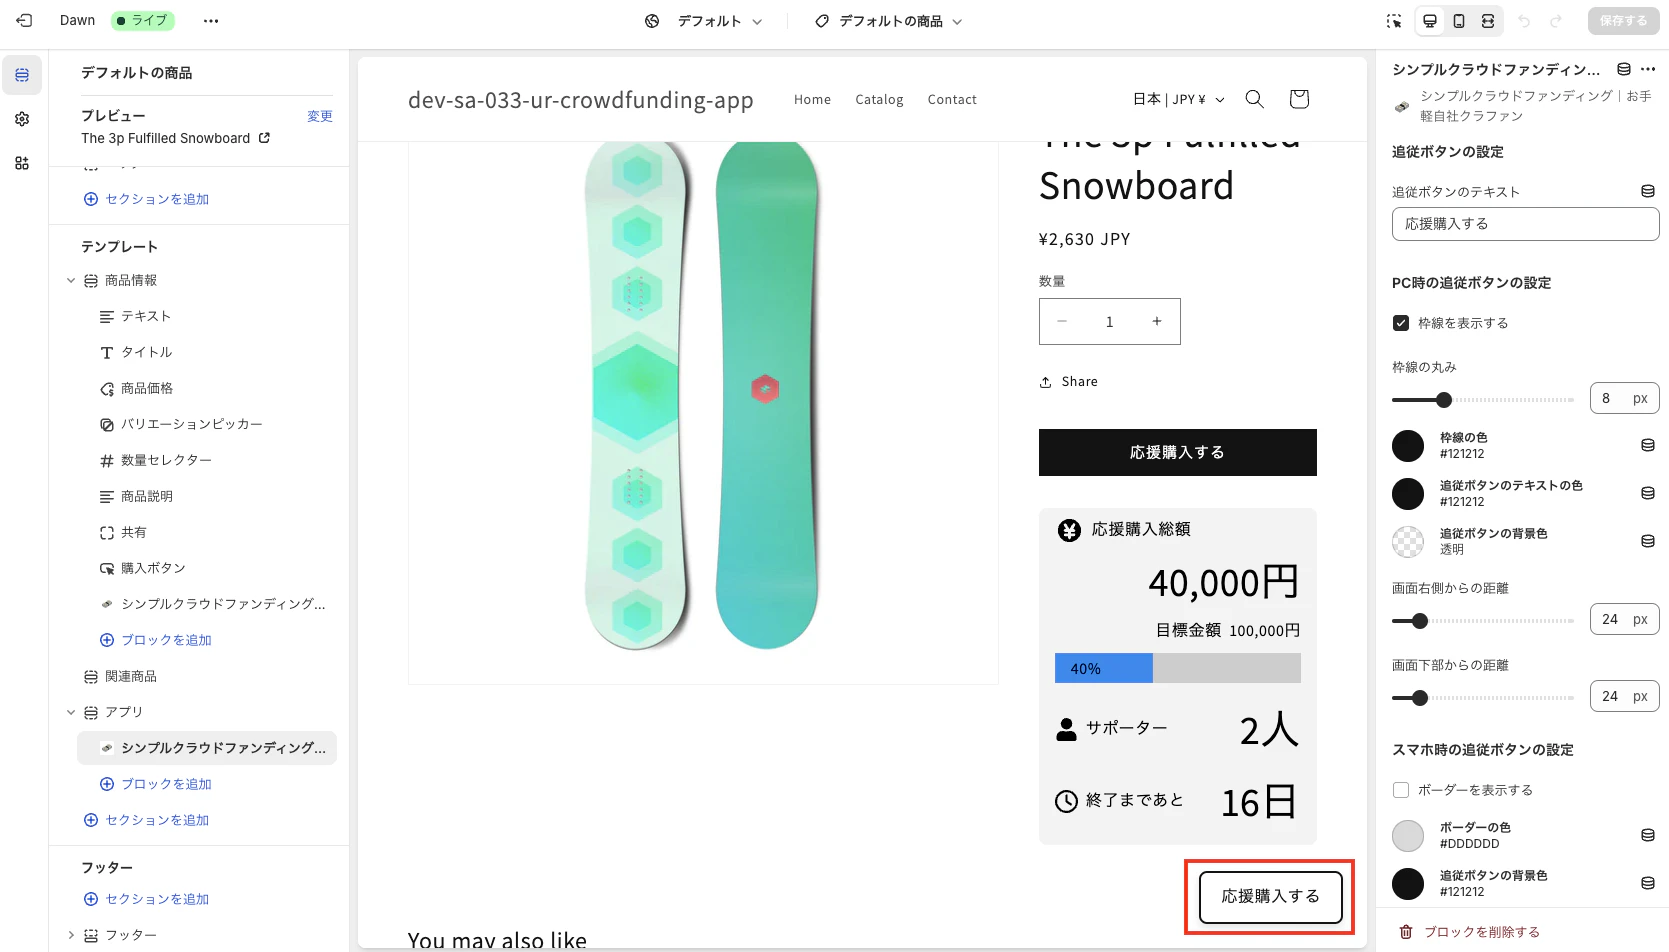Select the 購入ボタン block
This screenshot has height=952, width=1669.
[x=153, y=568]
